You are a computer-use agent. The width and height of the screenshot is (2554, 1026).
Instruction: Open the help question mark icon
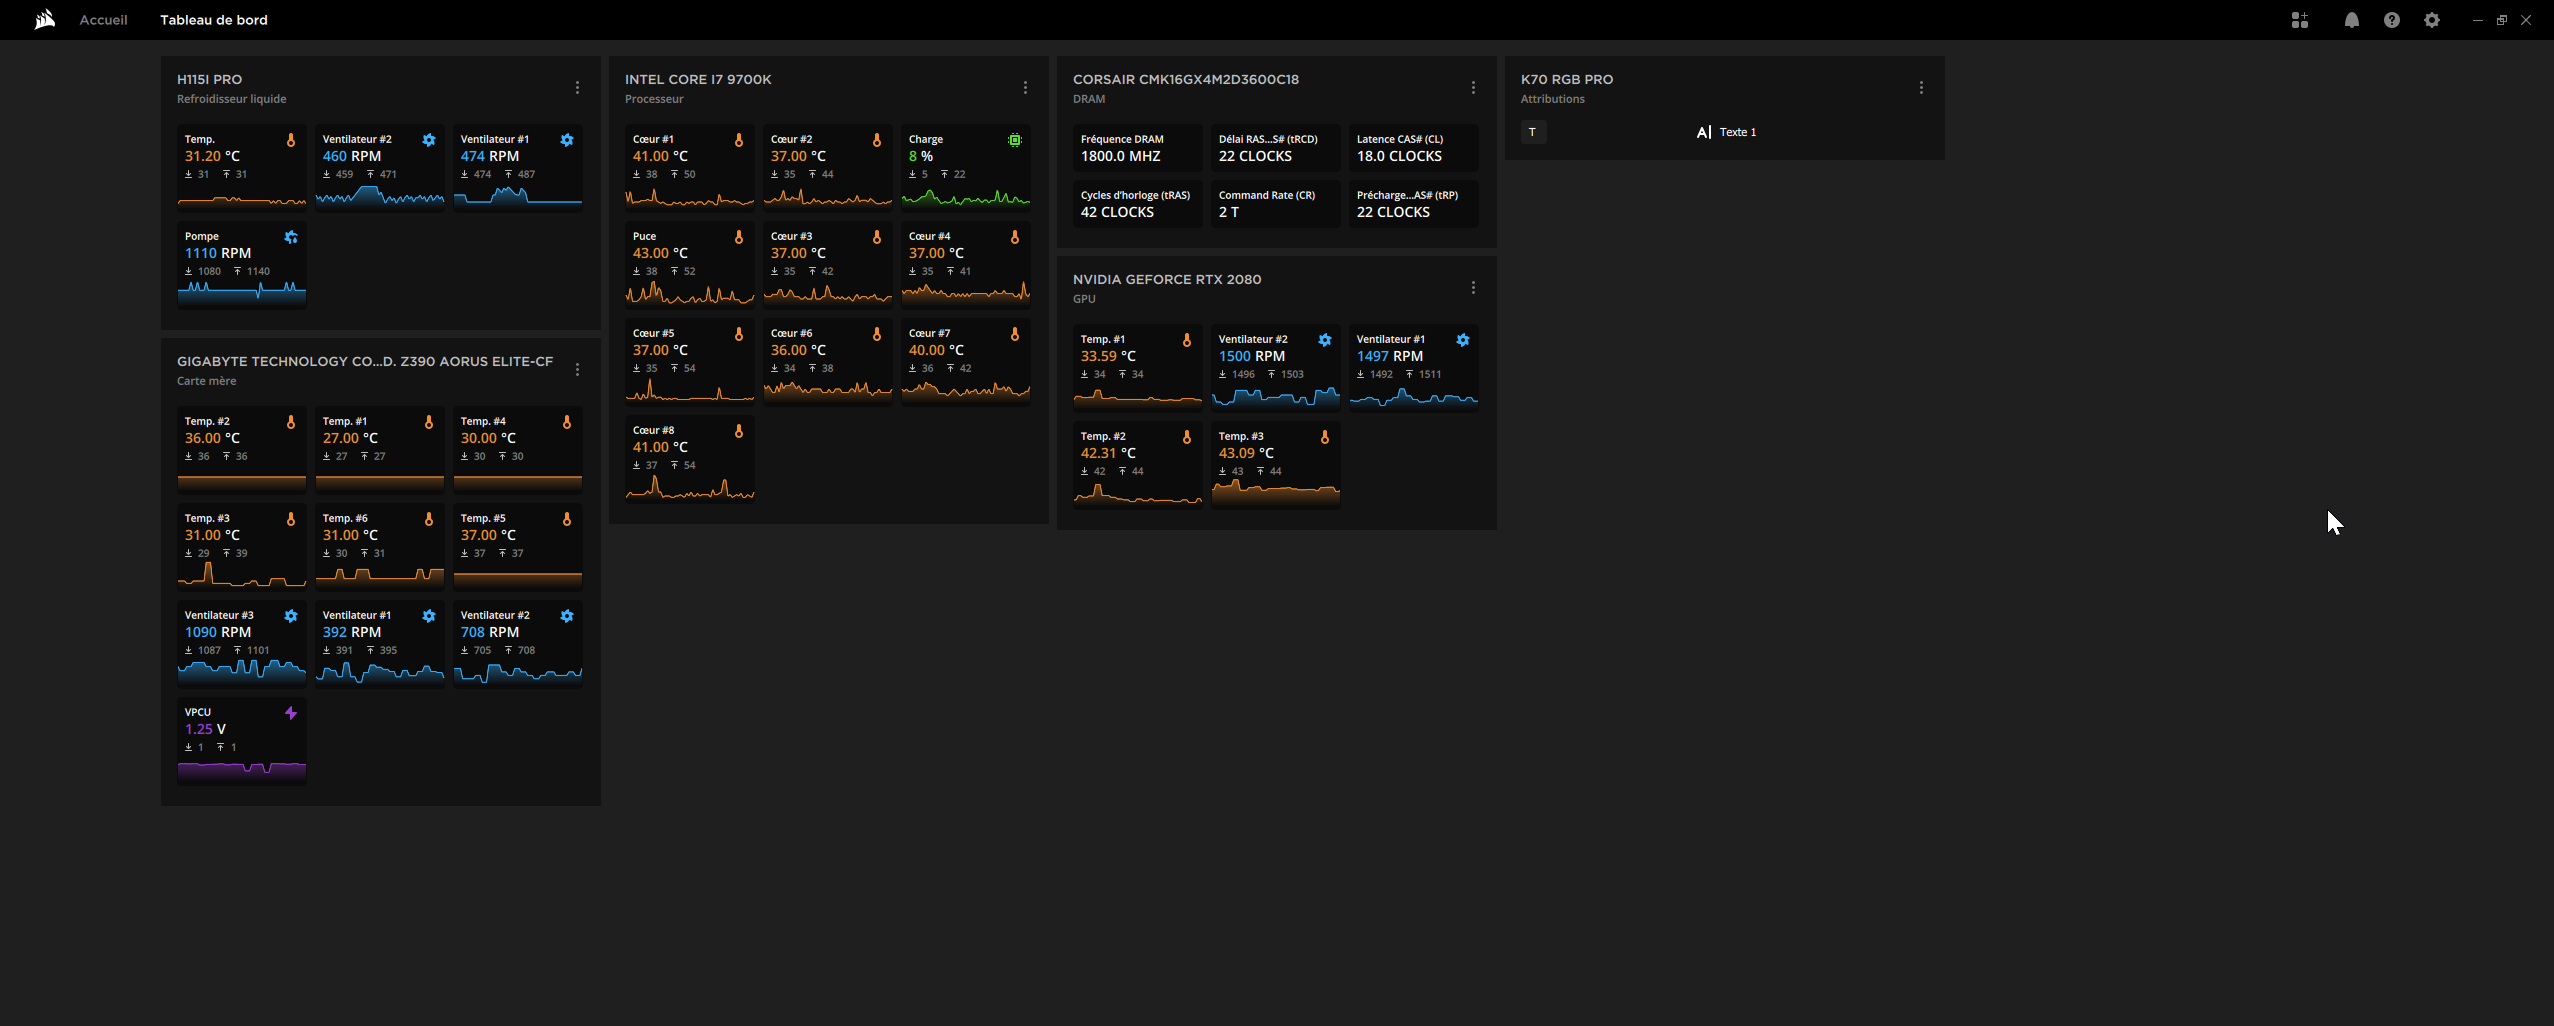(2391, 20)
